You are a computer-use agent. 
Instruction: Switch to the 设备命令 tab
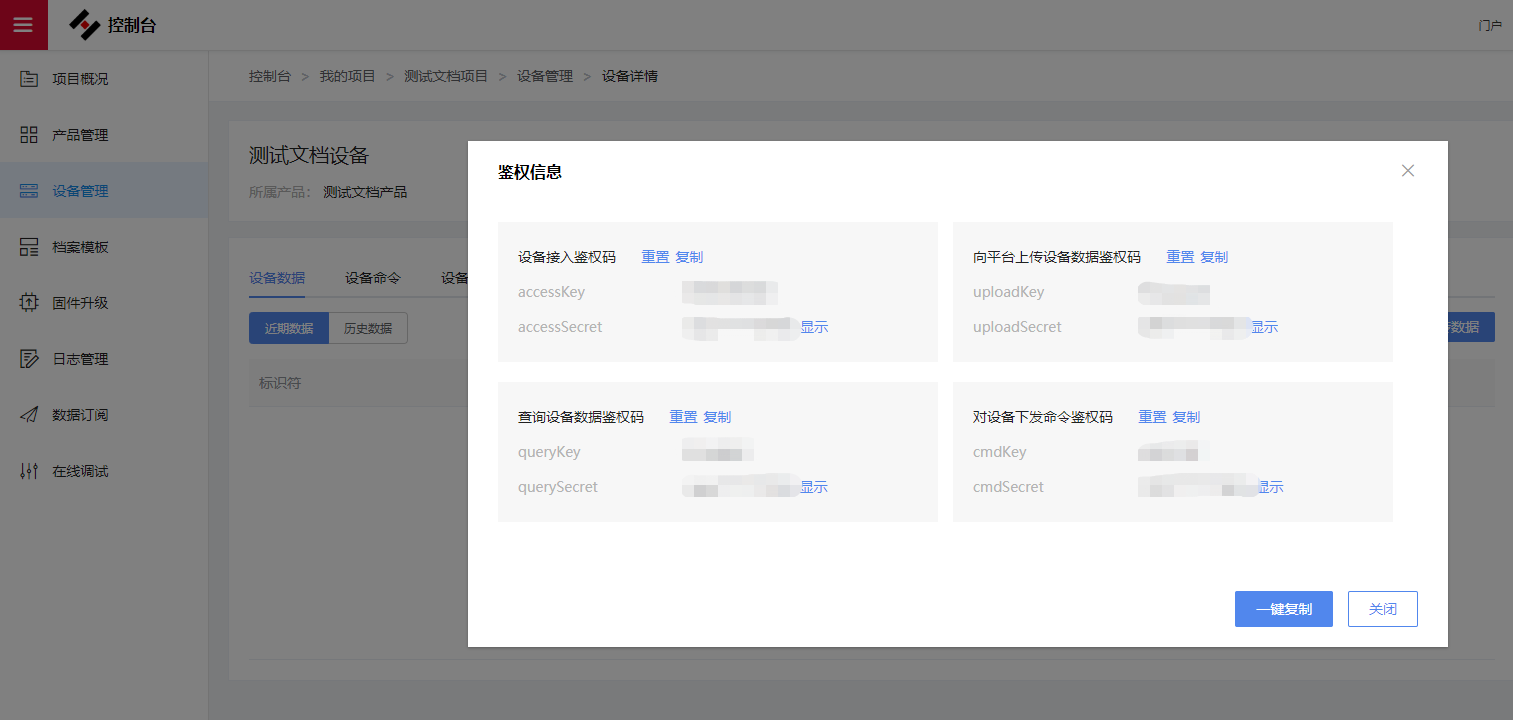pyautogui.click(x=373, y=278)
